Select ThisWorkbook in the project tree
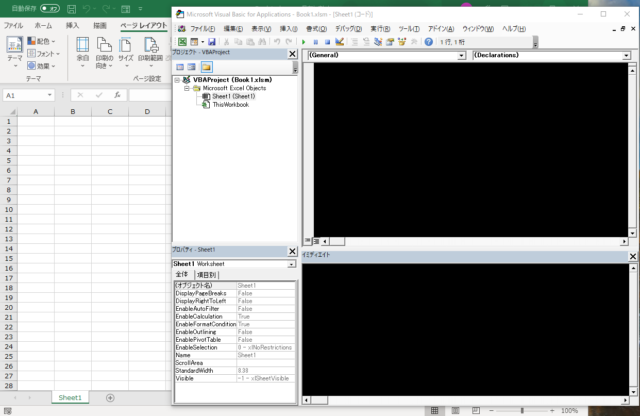This screenshot has width=640, height=416. (x=230, y=104)
